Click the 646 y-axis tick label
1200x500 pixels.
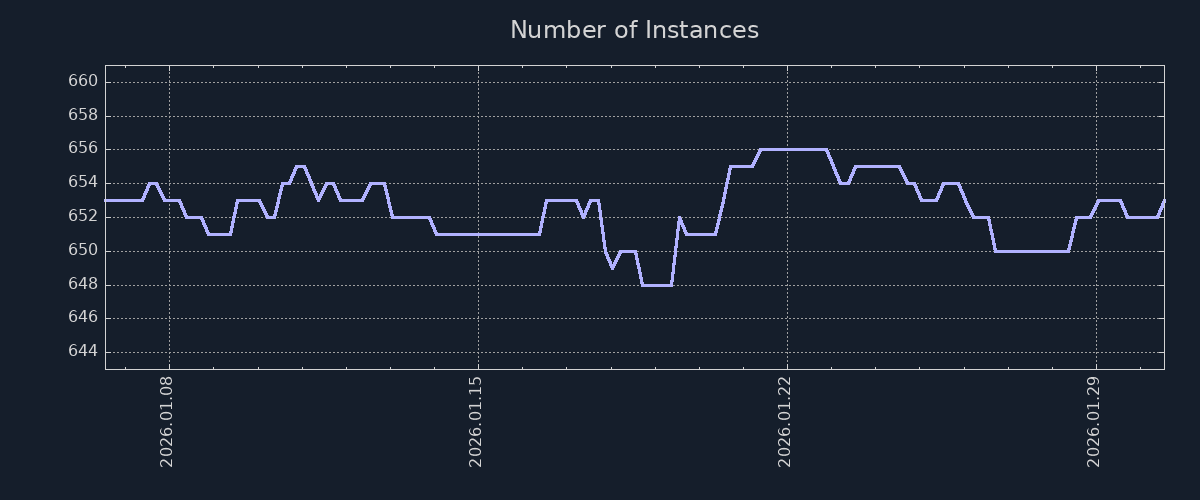(83, 318)
